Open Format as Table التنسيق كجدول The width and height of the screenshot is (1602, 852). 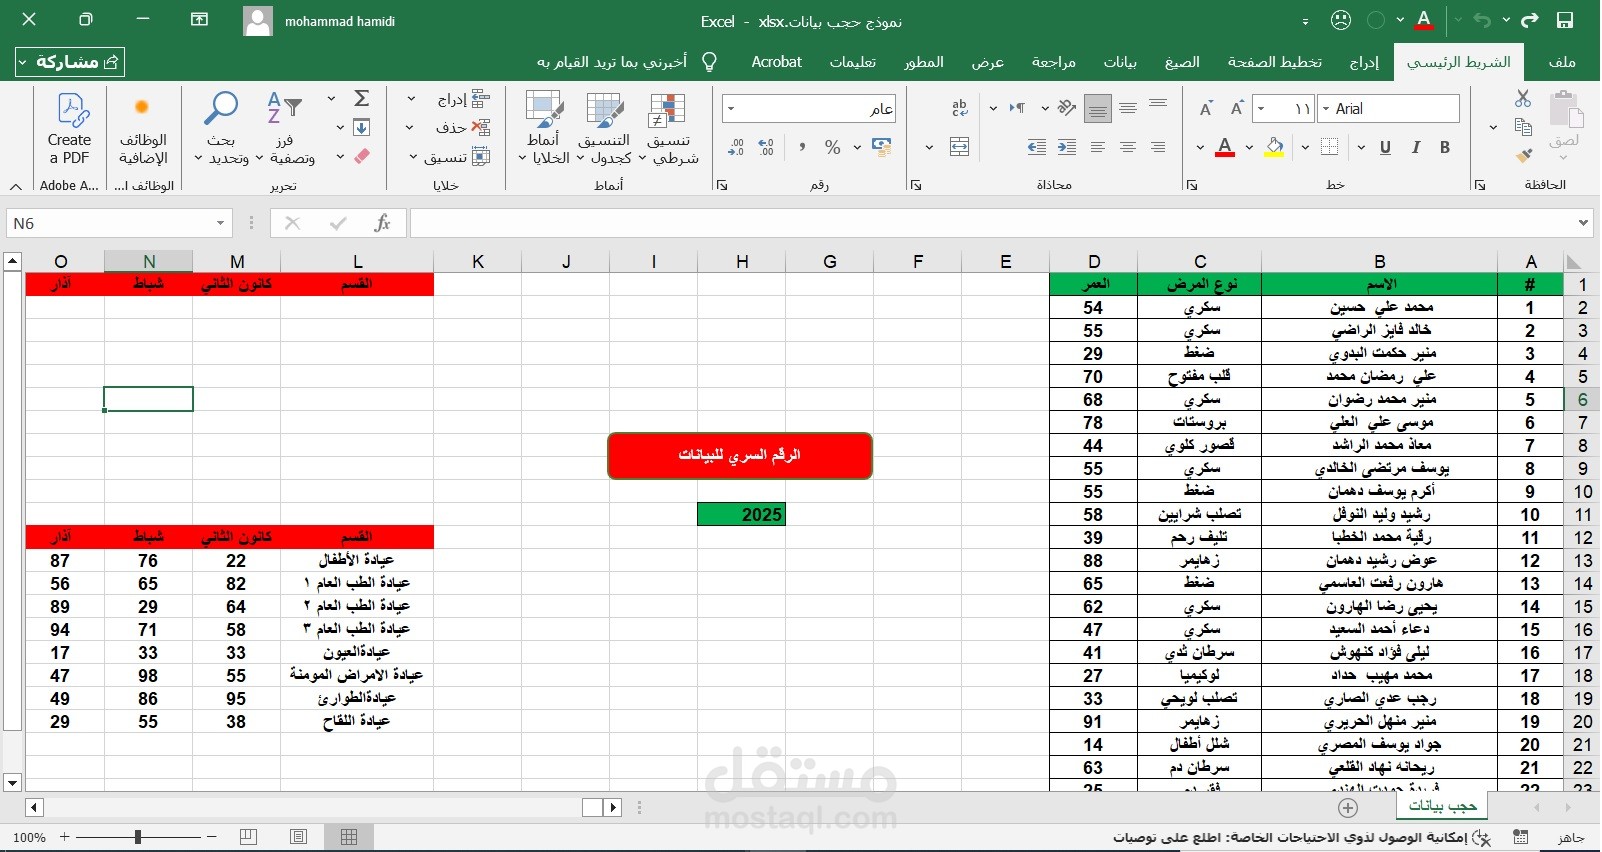(605, 128)
